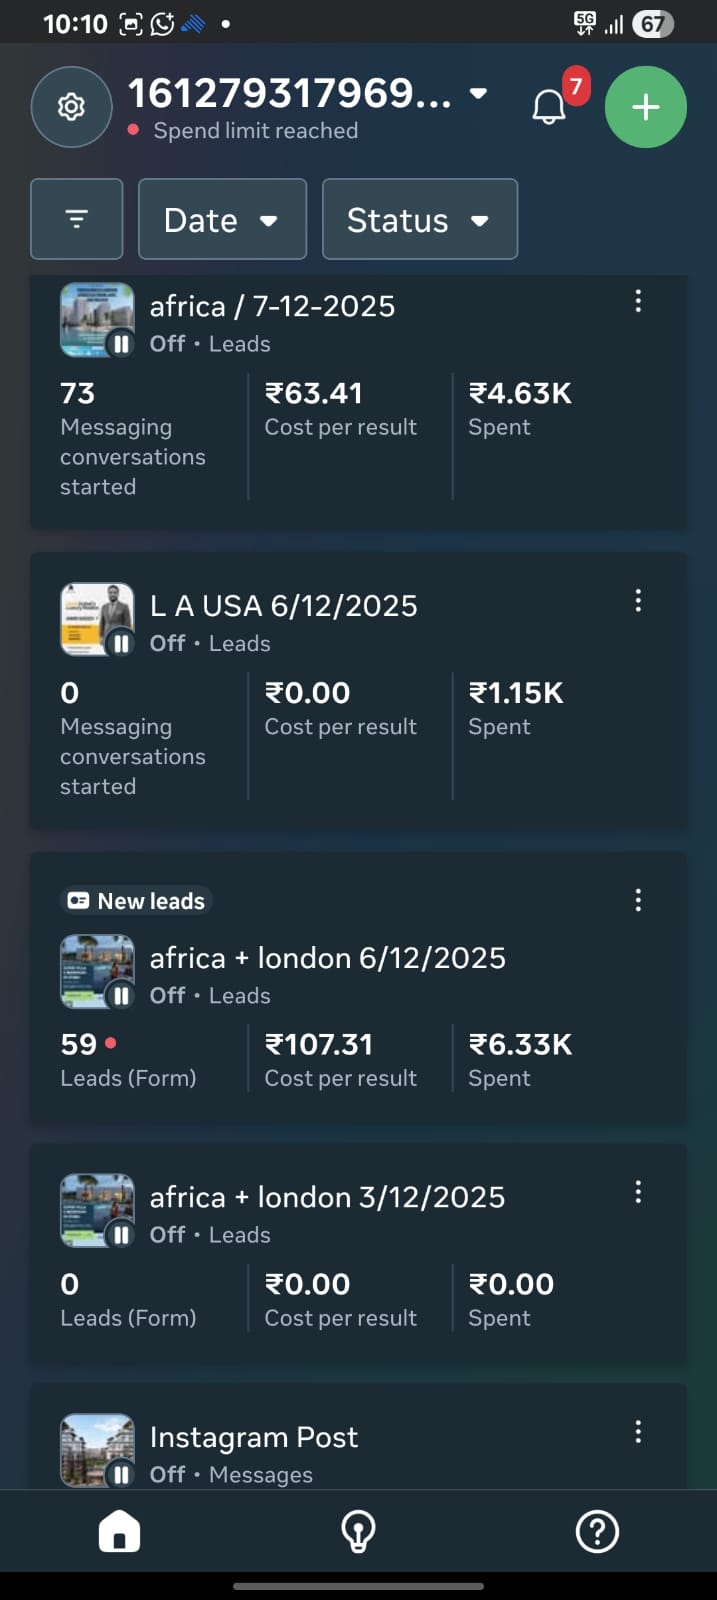Open more options for africa + london 6/12/2025

tap(638, 900)
